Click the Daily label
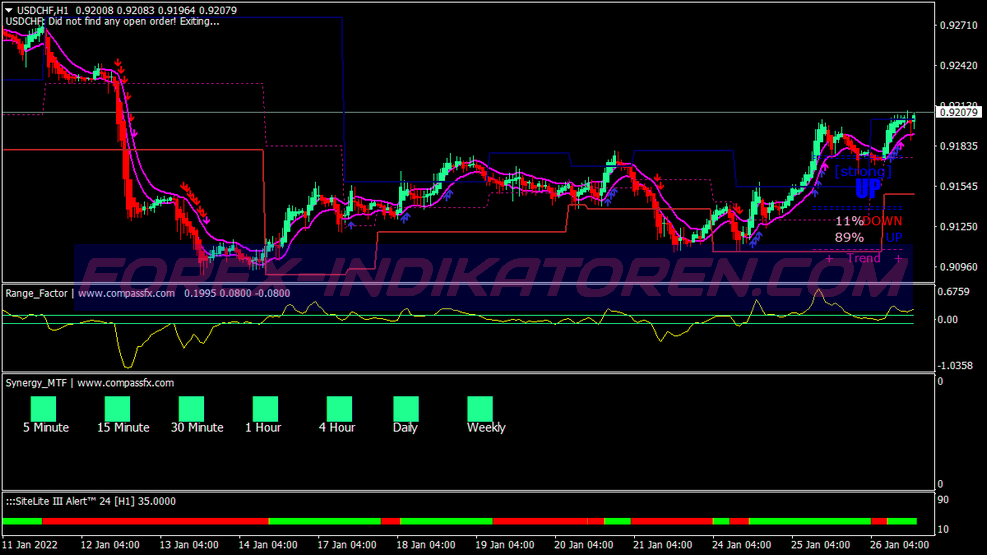This screenshot has width=987, height=555. [x=405, y=427]
